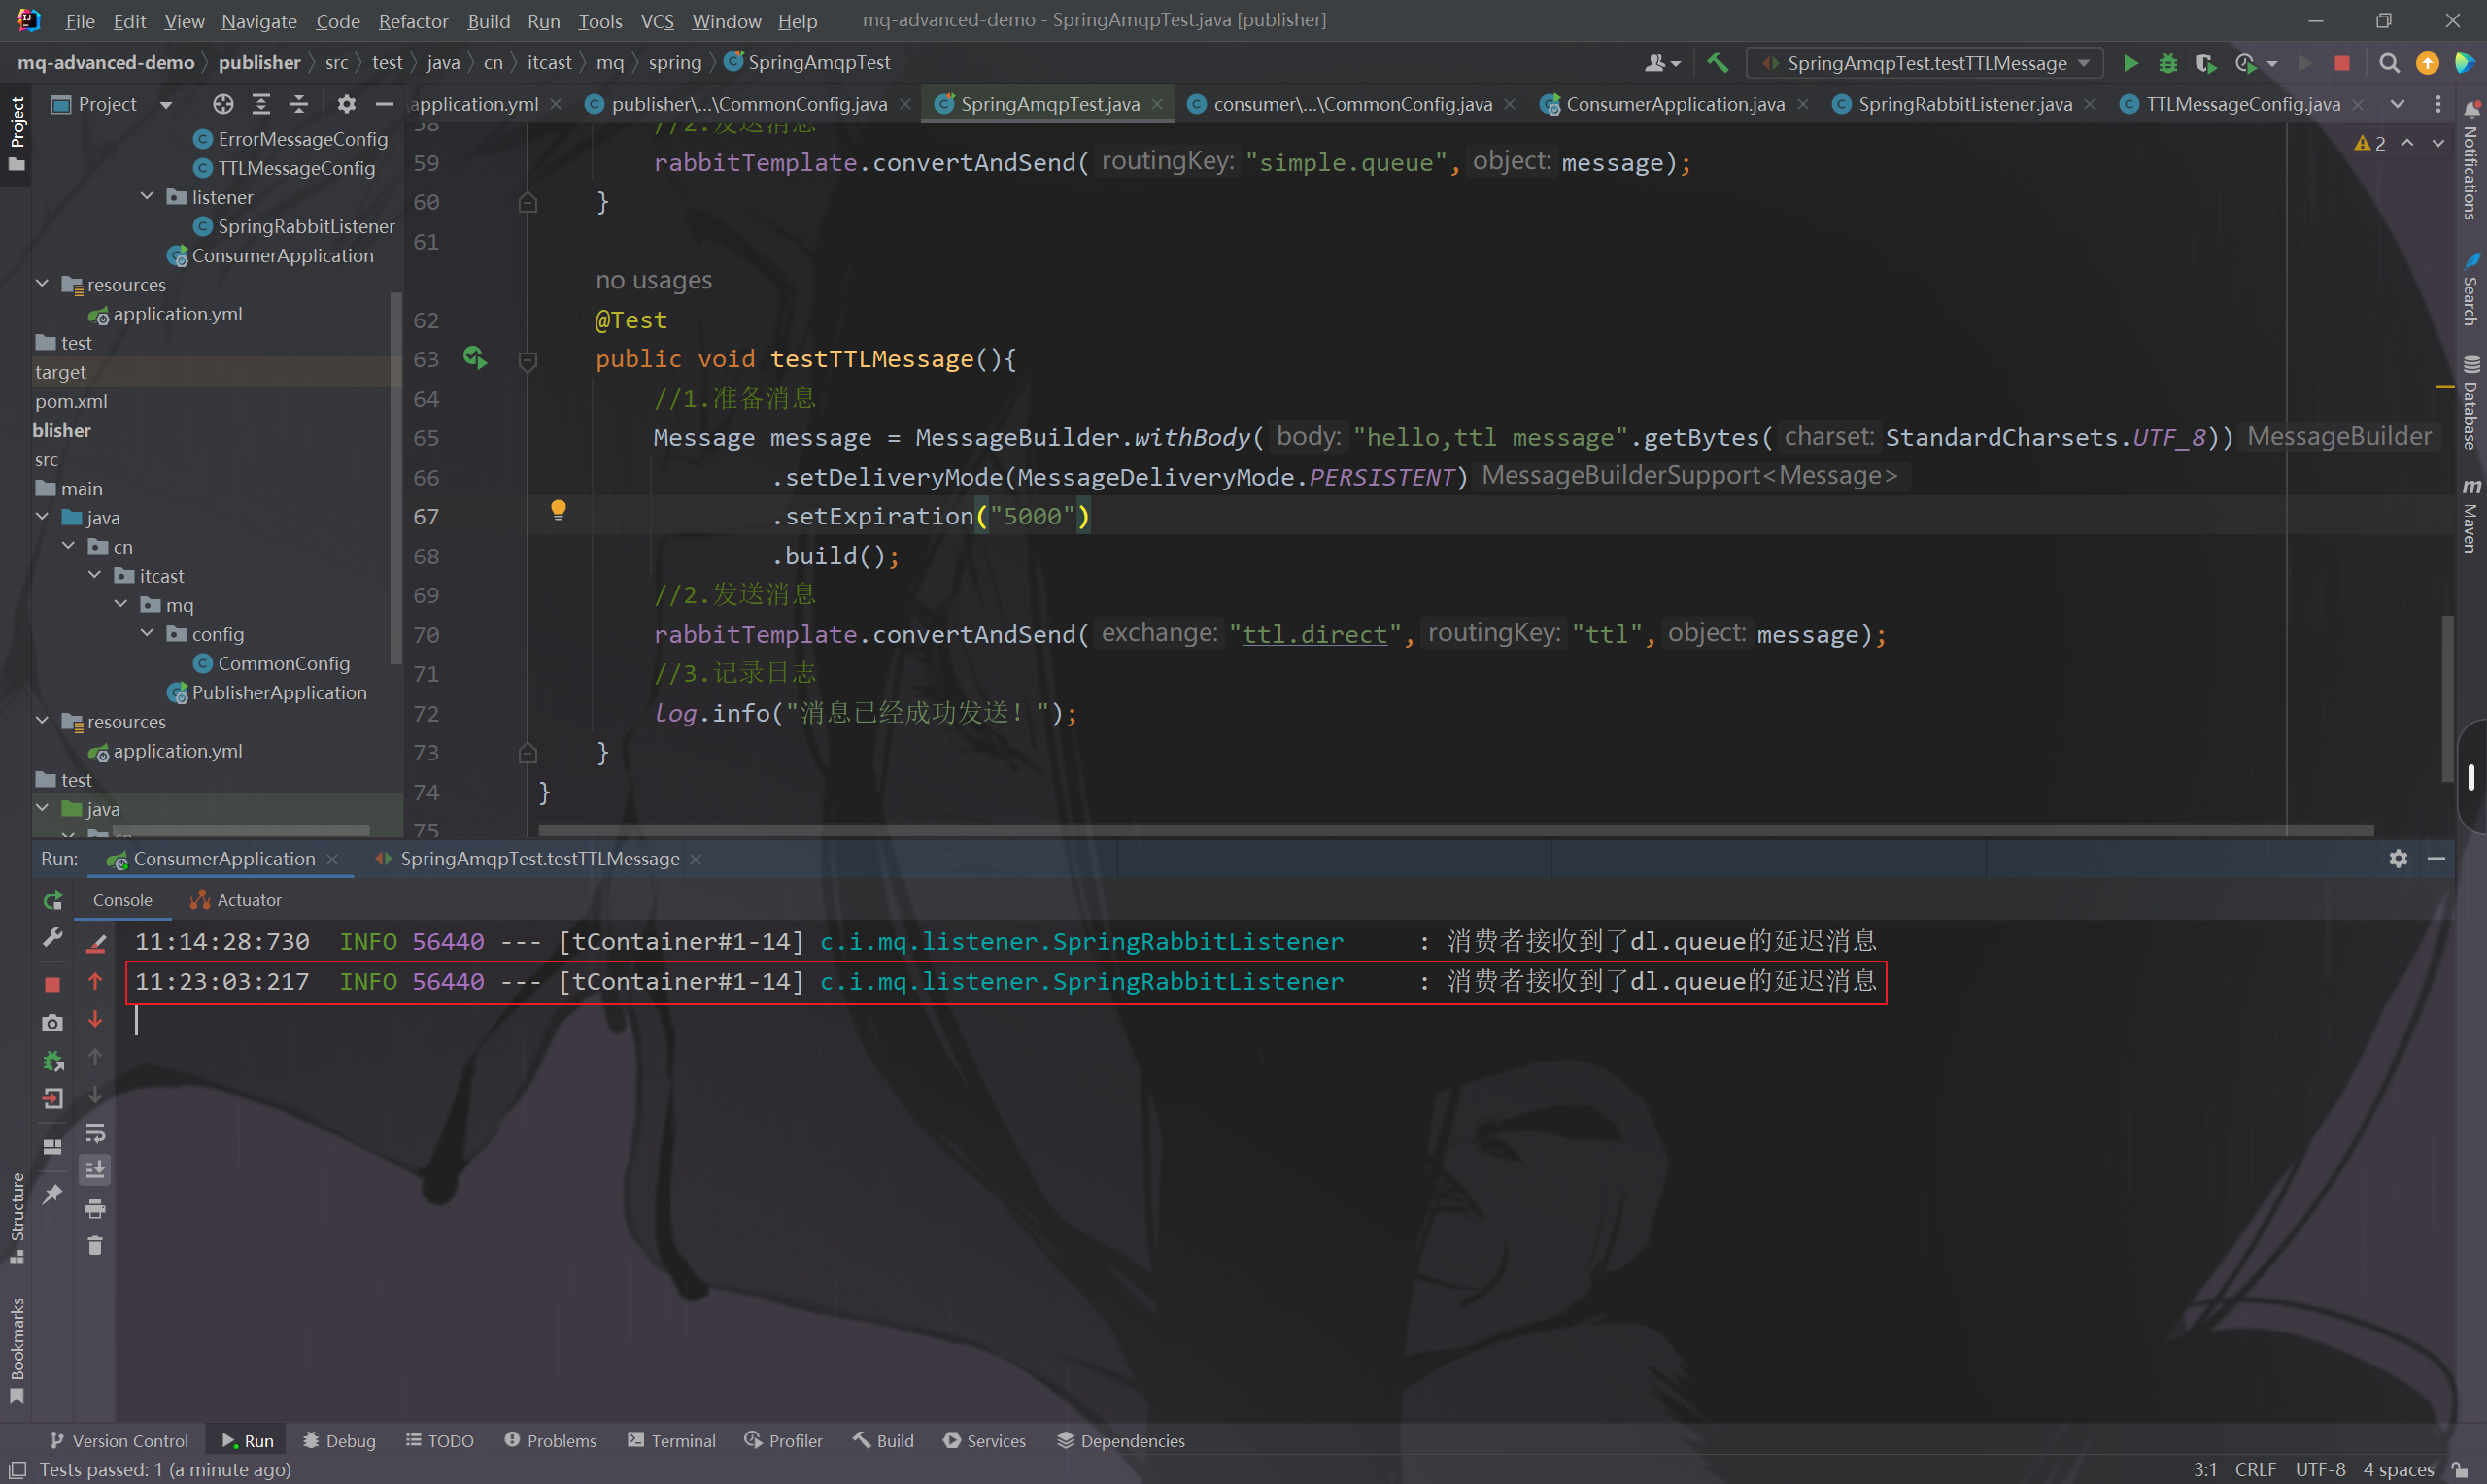Click the run gutter icon for testTTLMessage

tap(475, 358)
